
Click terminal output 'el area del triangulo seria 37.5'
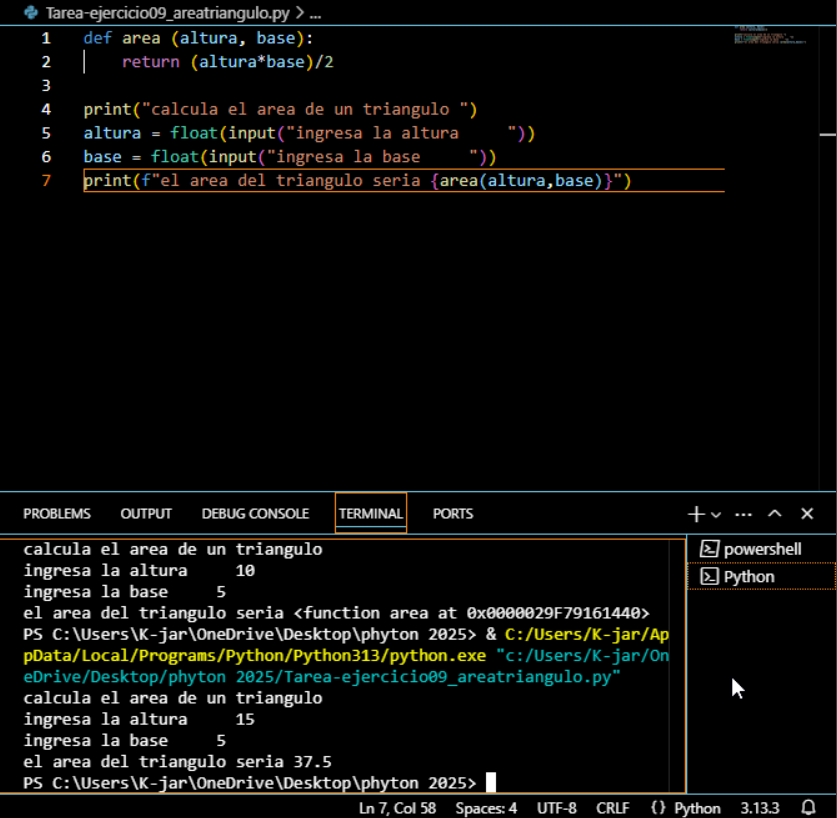click(177, 762)
